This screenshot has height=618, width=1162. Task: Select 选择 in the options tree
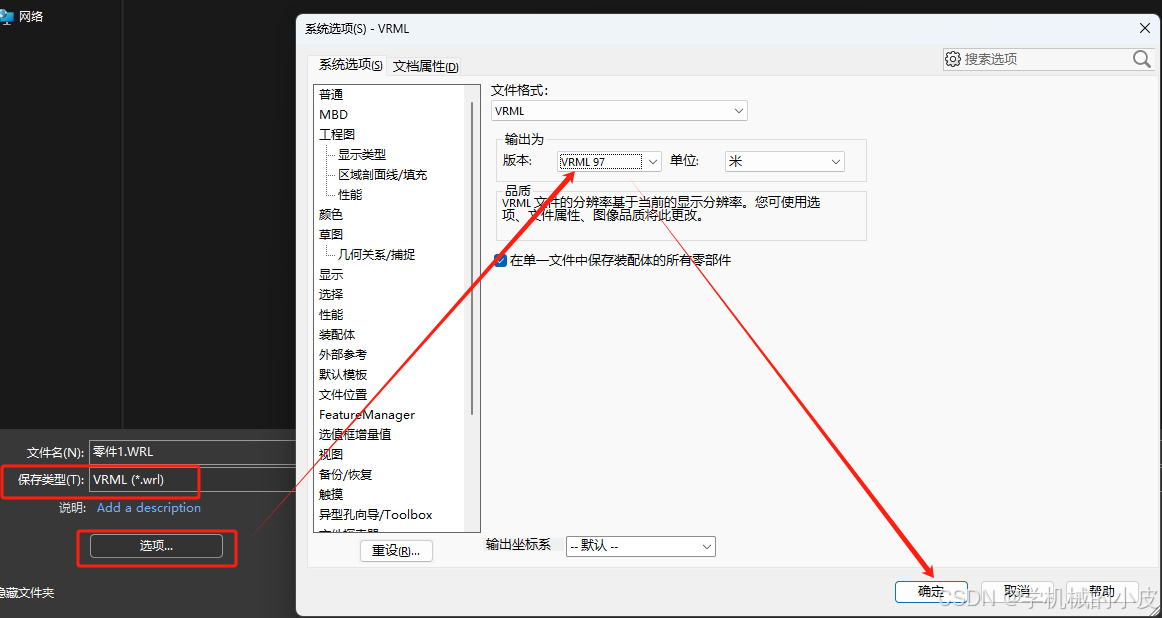331,295
